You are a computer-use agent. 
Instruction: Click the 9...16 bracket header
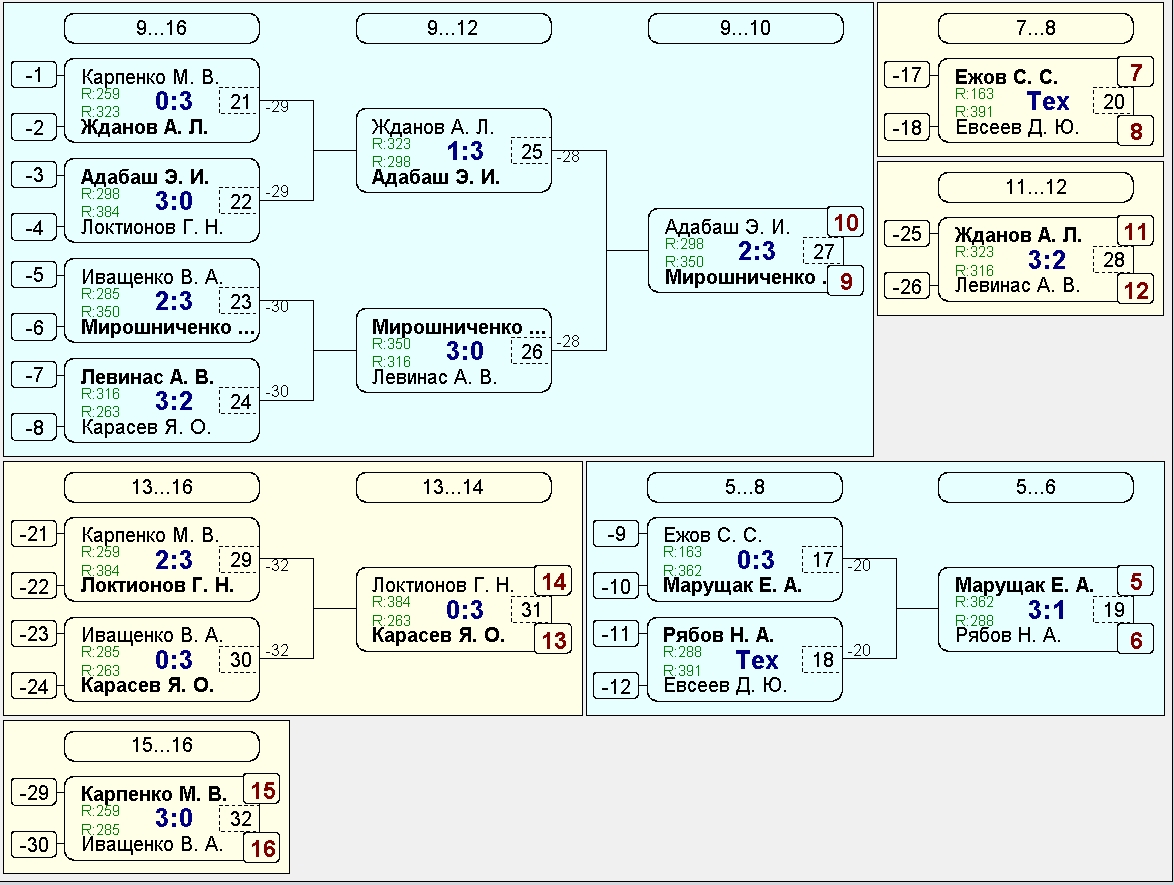pyautogui.click(x=161, y=29)
